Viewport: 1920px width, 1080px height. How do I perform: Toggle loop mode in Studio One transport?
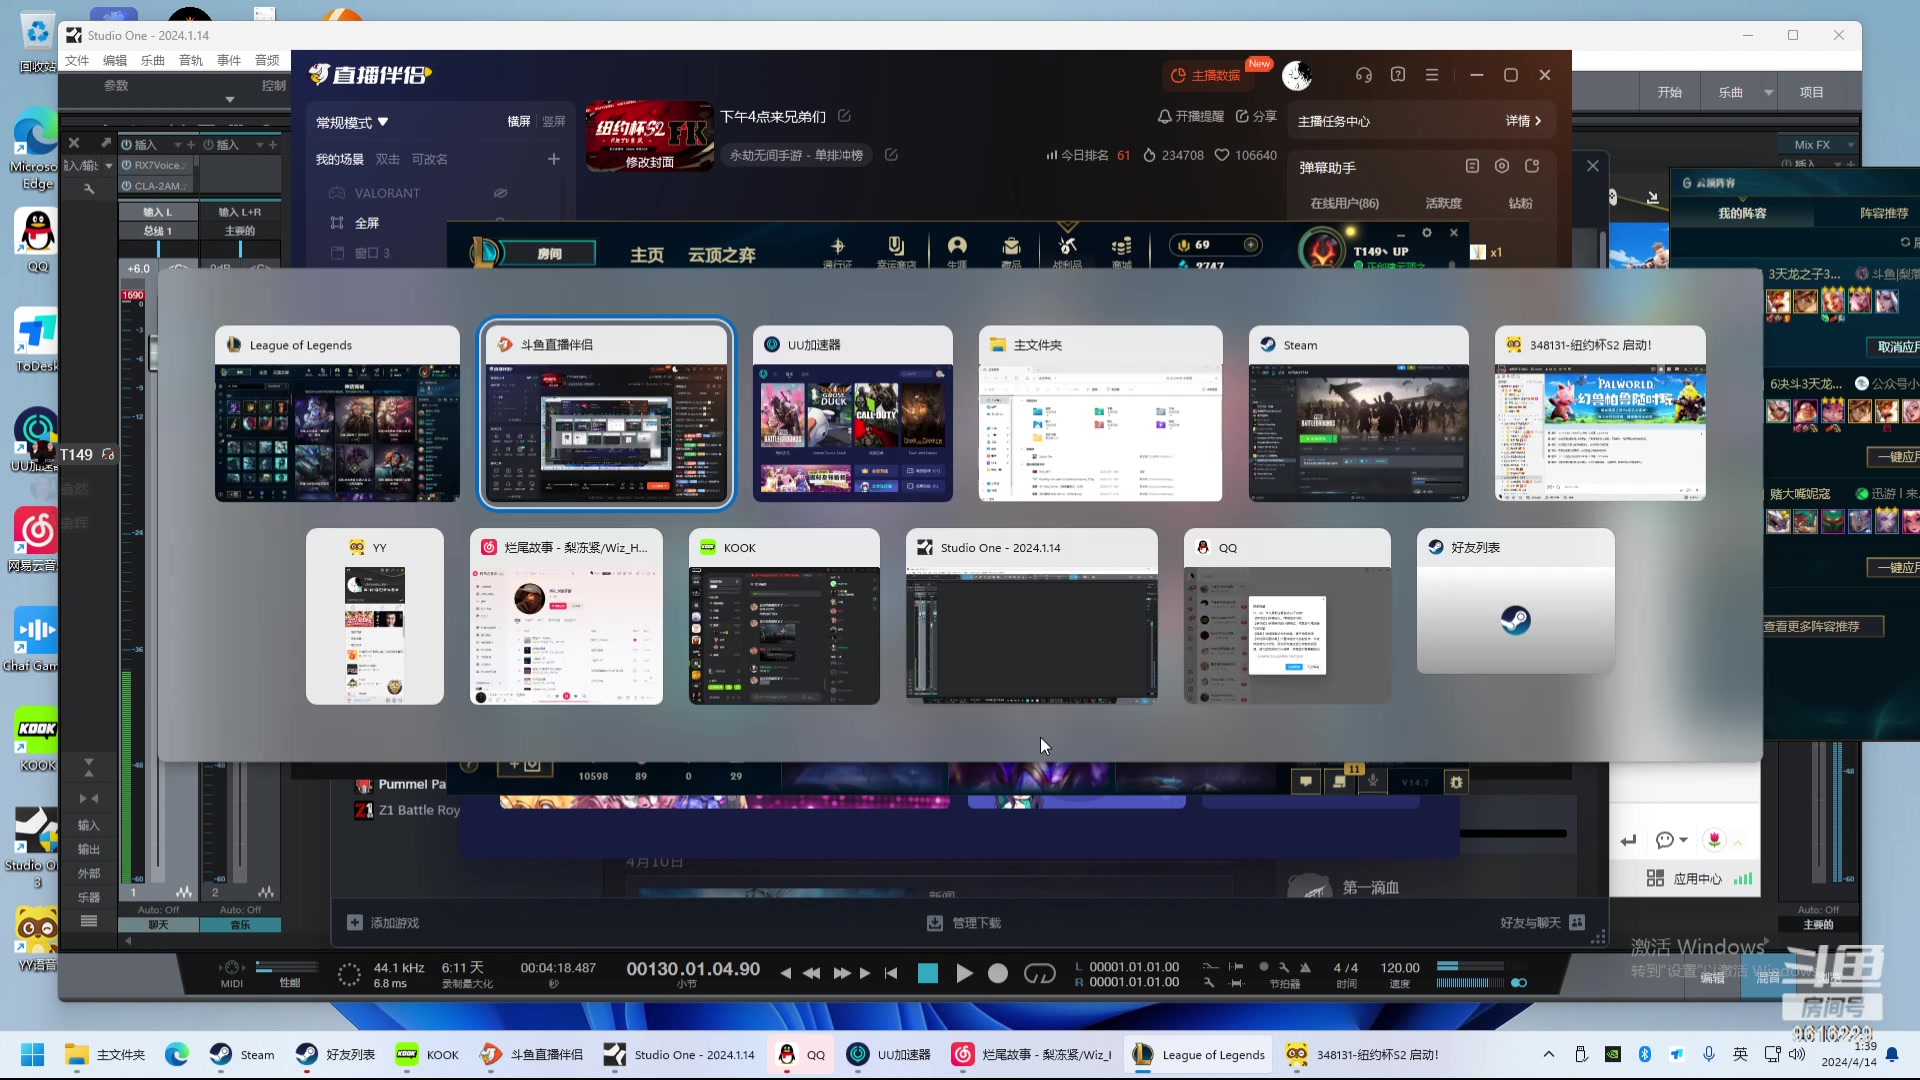1039,973
